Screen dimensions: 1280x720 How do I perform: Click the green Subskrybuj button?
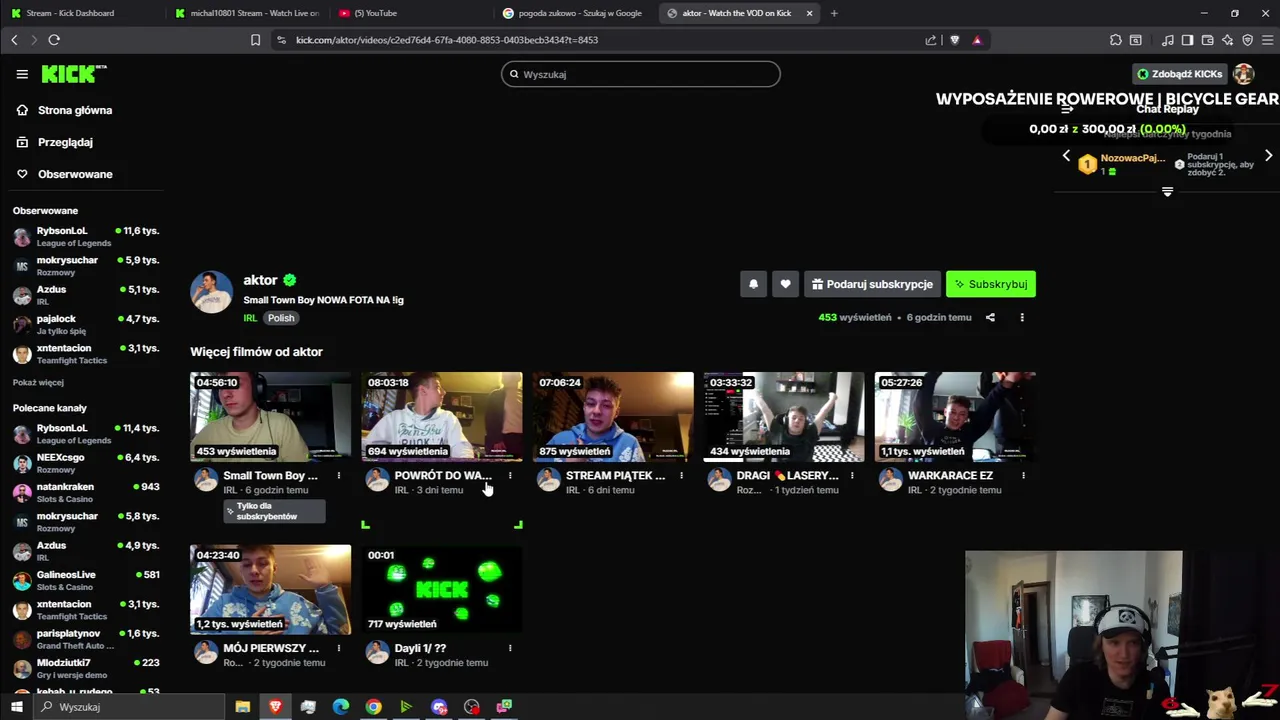pyautogui.click(x=991, y=284)
